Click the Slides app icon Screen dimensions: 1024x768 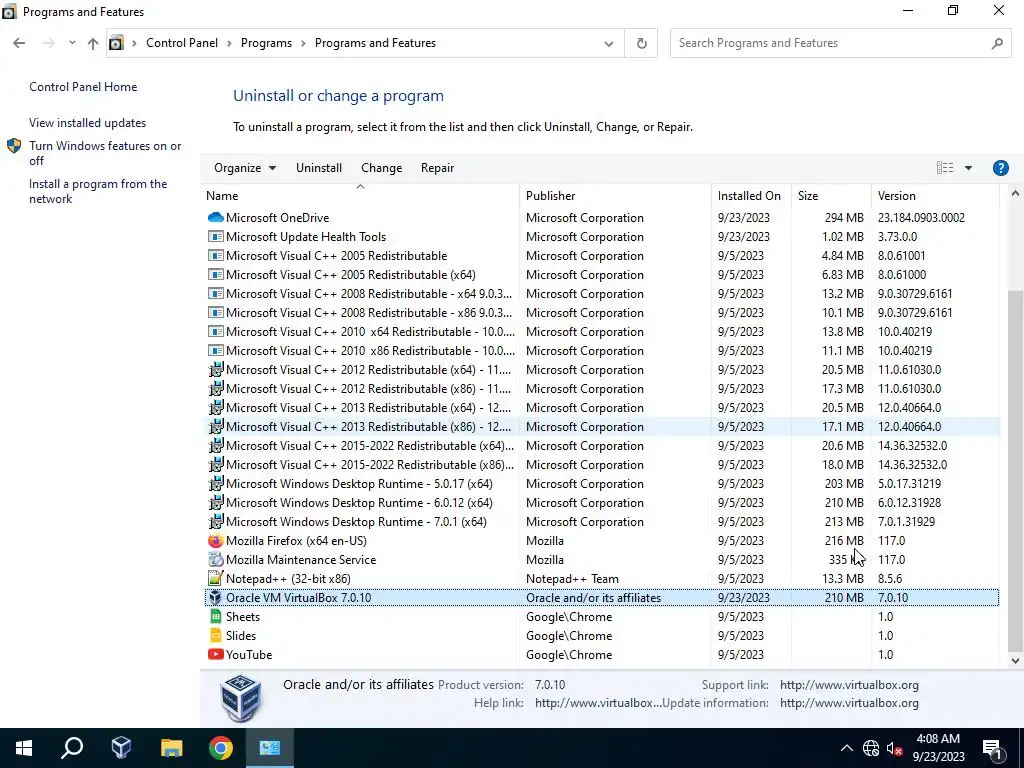click(216, 635)
